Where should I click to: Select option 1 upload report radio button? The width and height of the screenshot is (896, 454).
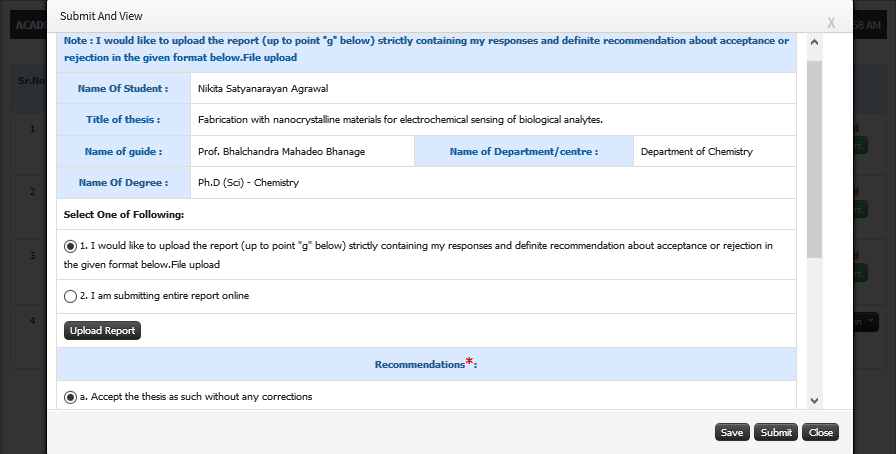pos(70,246)
